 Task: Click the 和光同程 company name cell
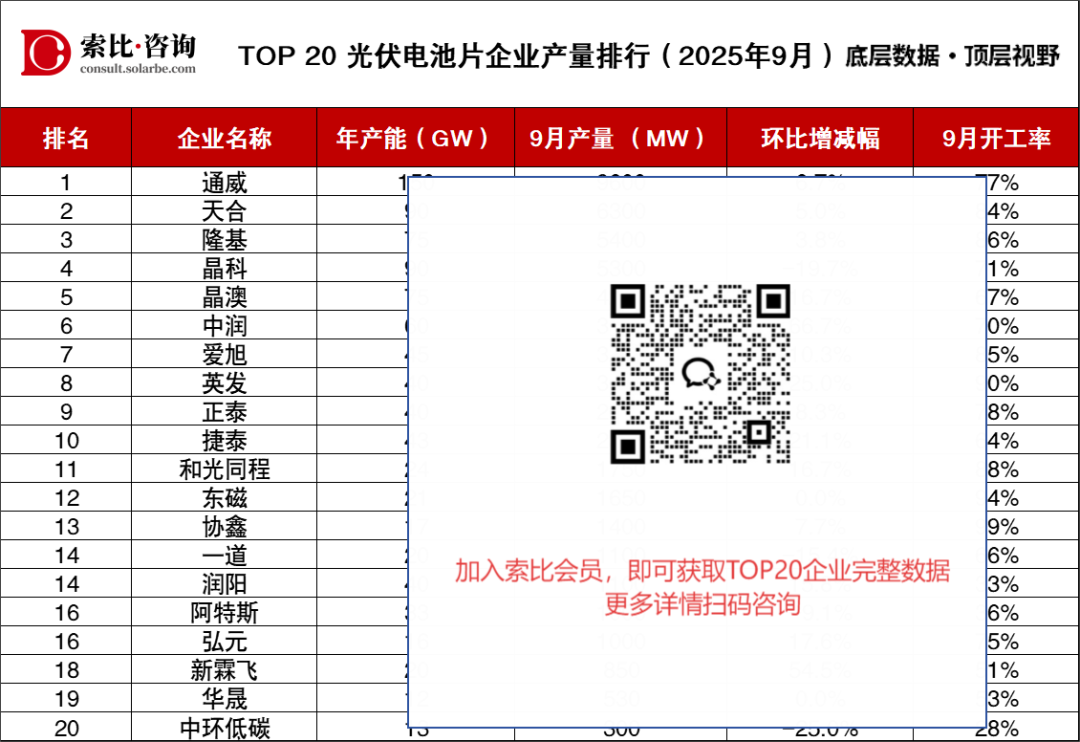tap(224, 469)
